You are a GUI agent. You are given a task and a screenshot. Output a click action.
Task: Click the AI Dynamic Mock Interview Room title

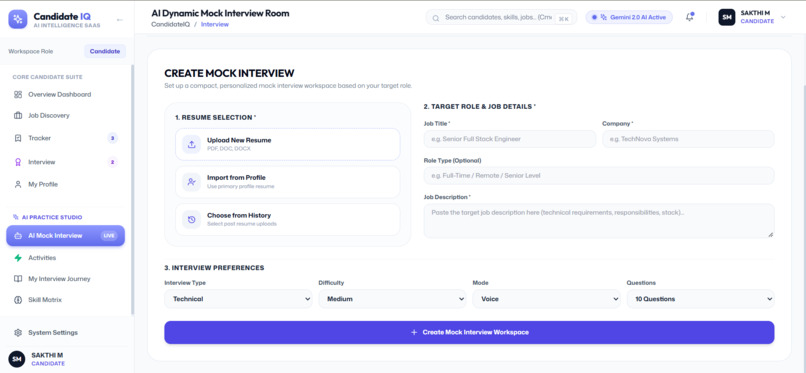click(221, 13)
